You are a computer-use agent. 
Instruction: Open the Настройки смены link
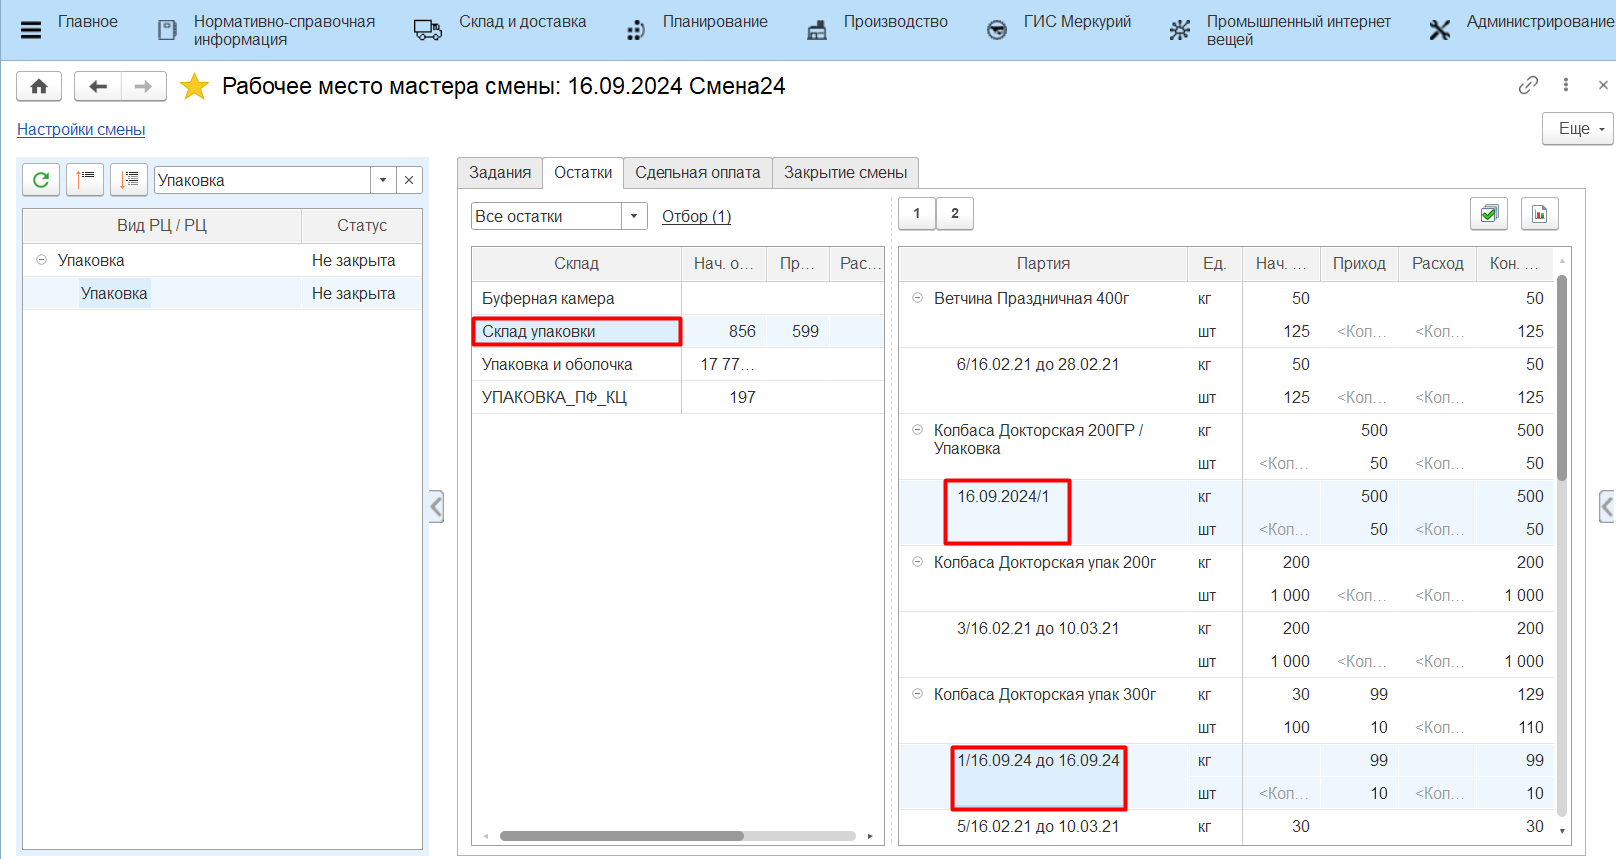tap(81, 130)
